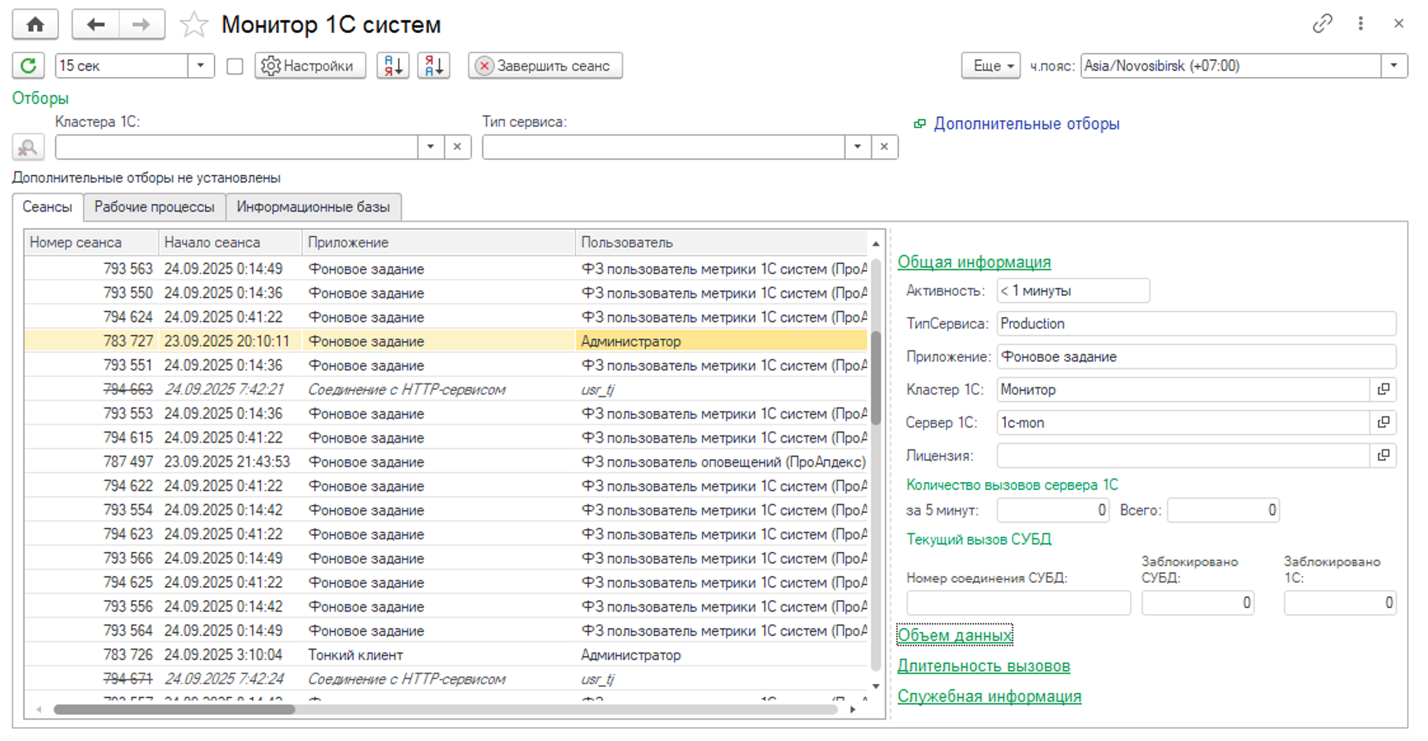Go to the home page icon
This screenshot has height=741, width=1428.
[x=35, y=25]
